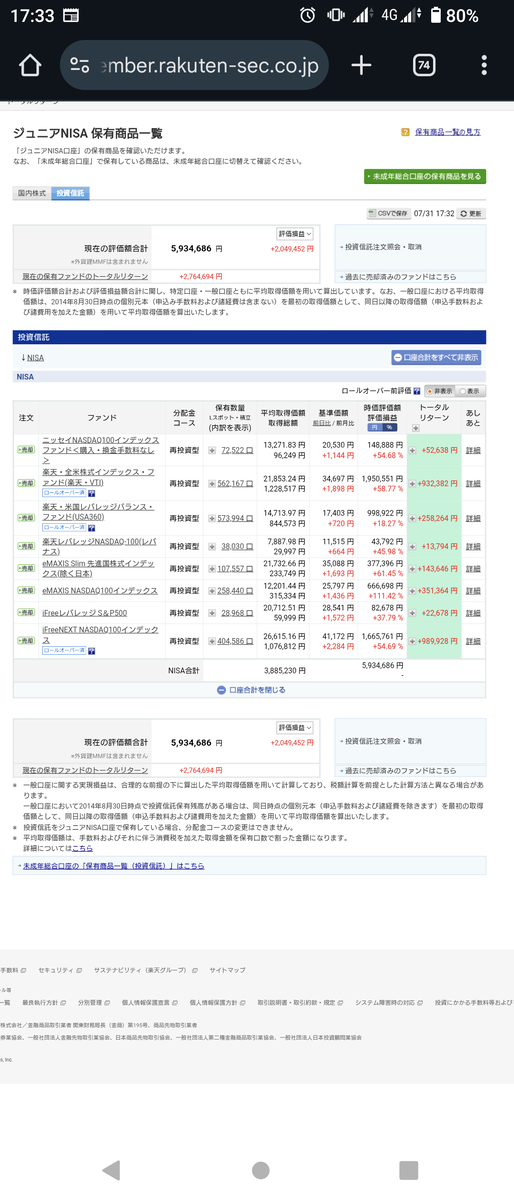Image resolution: width=514 pixels, height=1200 pixels.
Task: Open eMAXIS Slim 先進国株式インデックス link
Action: coord(98,568)
